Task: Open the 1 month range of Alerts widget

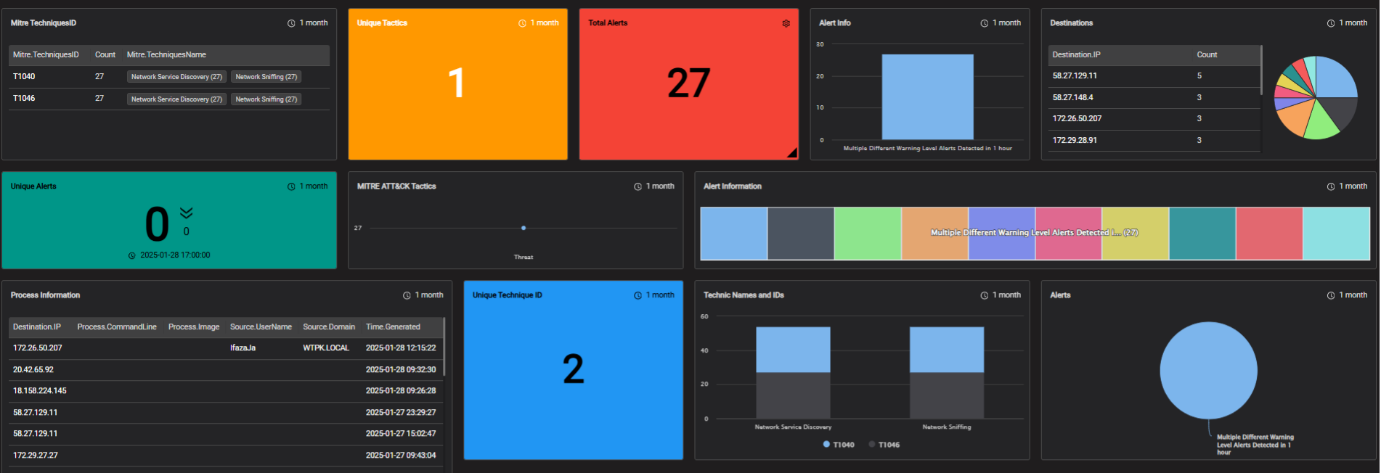Action: tap(1351, 295)
